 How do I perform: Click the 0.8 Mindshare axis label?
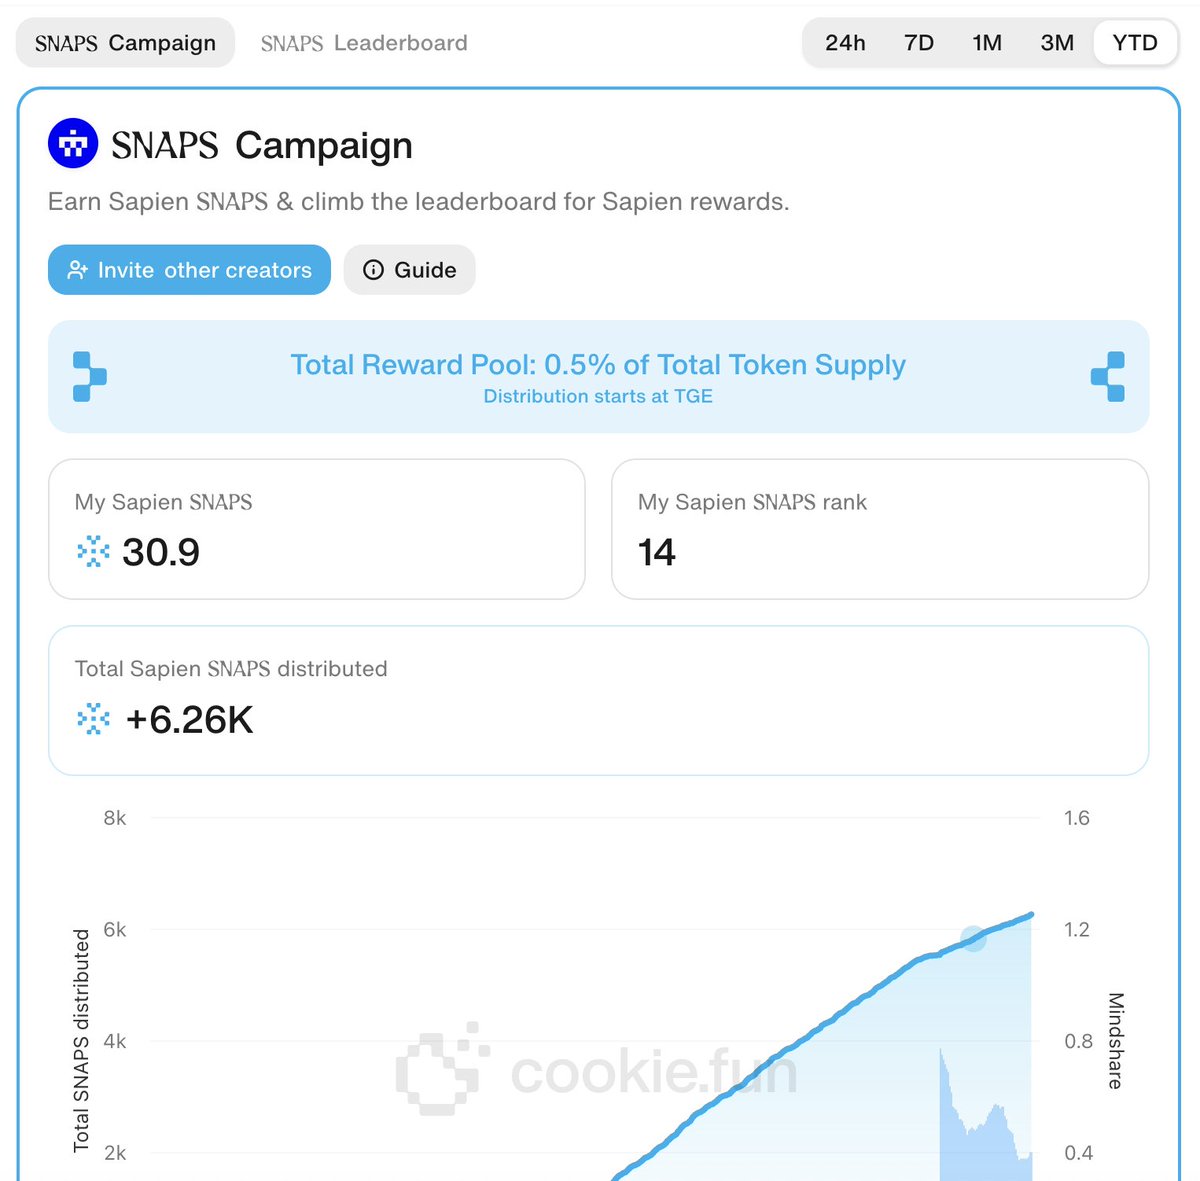coord(1078,1041)
